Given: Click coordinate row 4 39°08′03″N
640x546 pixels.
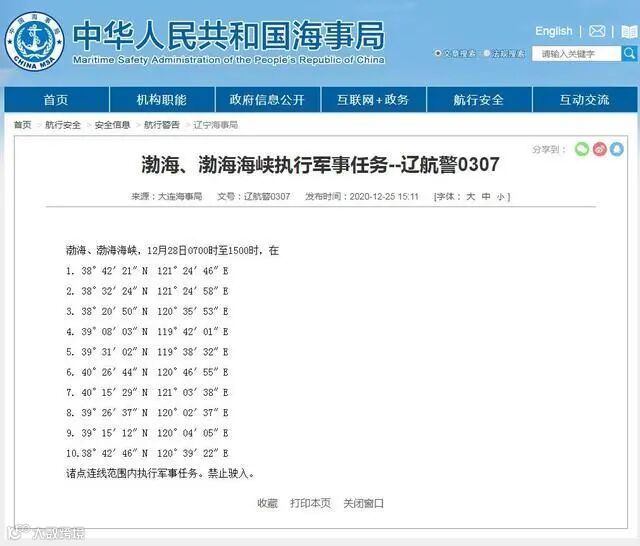Looking at the screenshot, I should tap(147, 331).
